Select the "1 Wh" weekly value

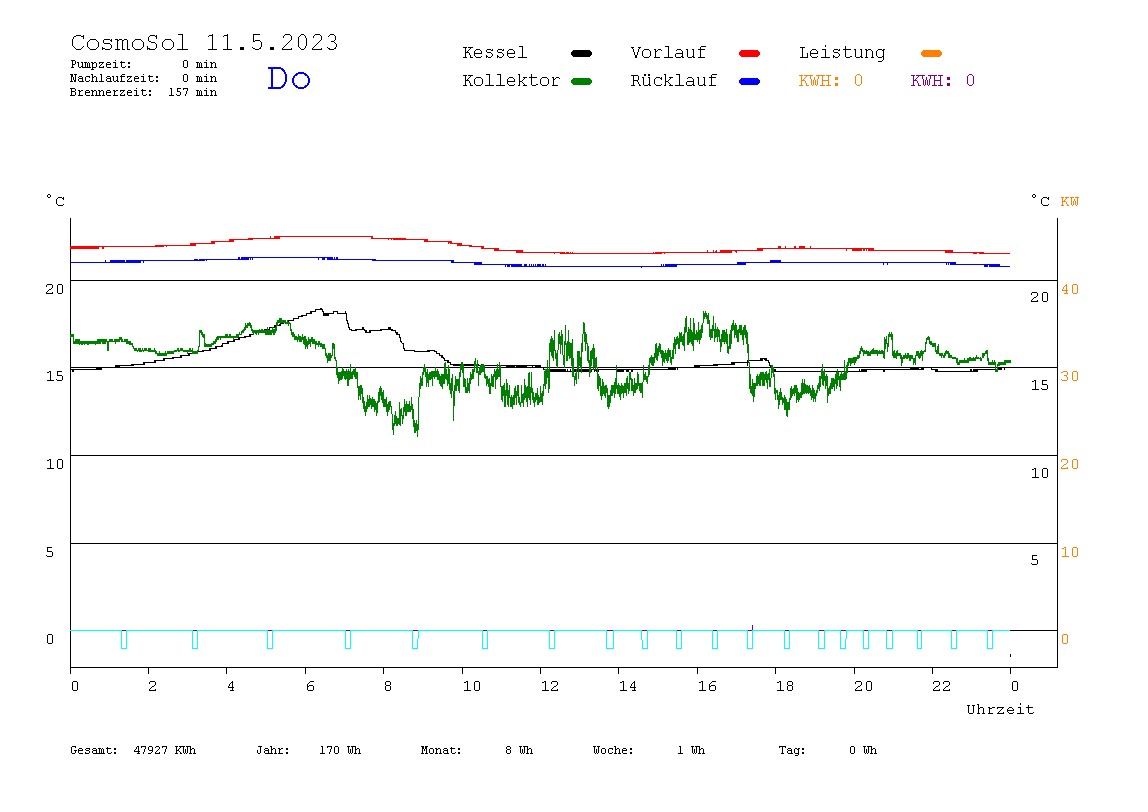(x=691, y=750)
